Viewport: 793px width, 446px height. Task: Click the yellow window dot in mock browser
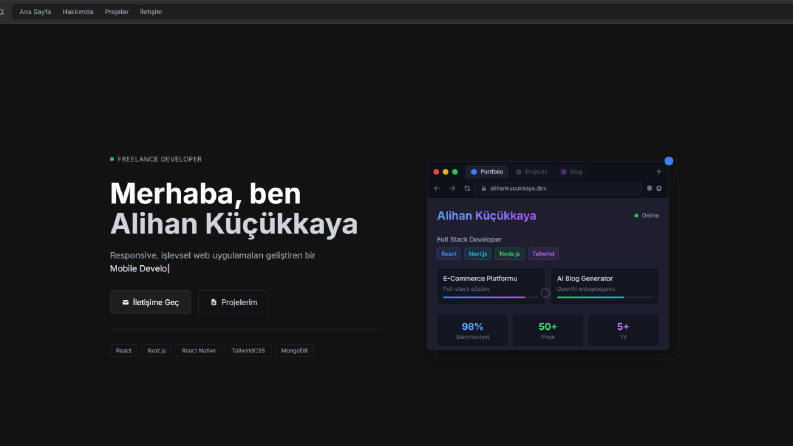[x=446, y=172]
